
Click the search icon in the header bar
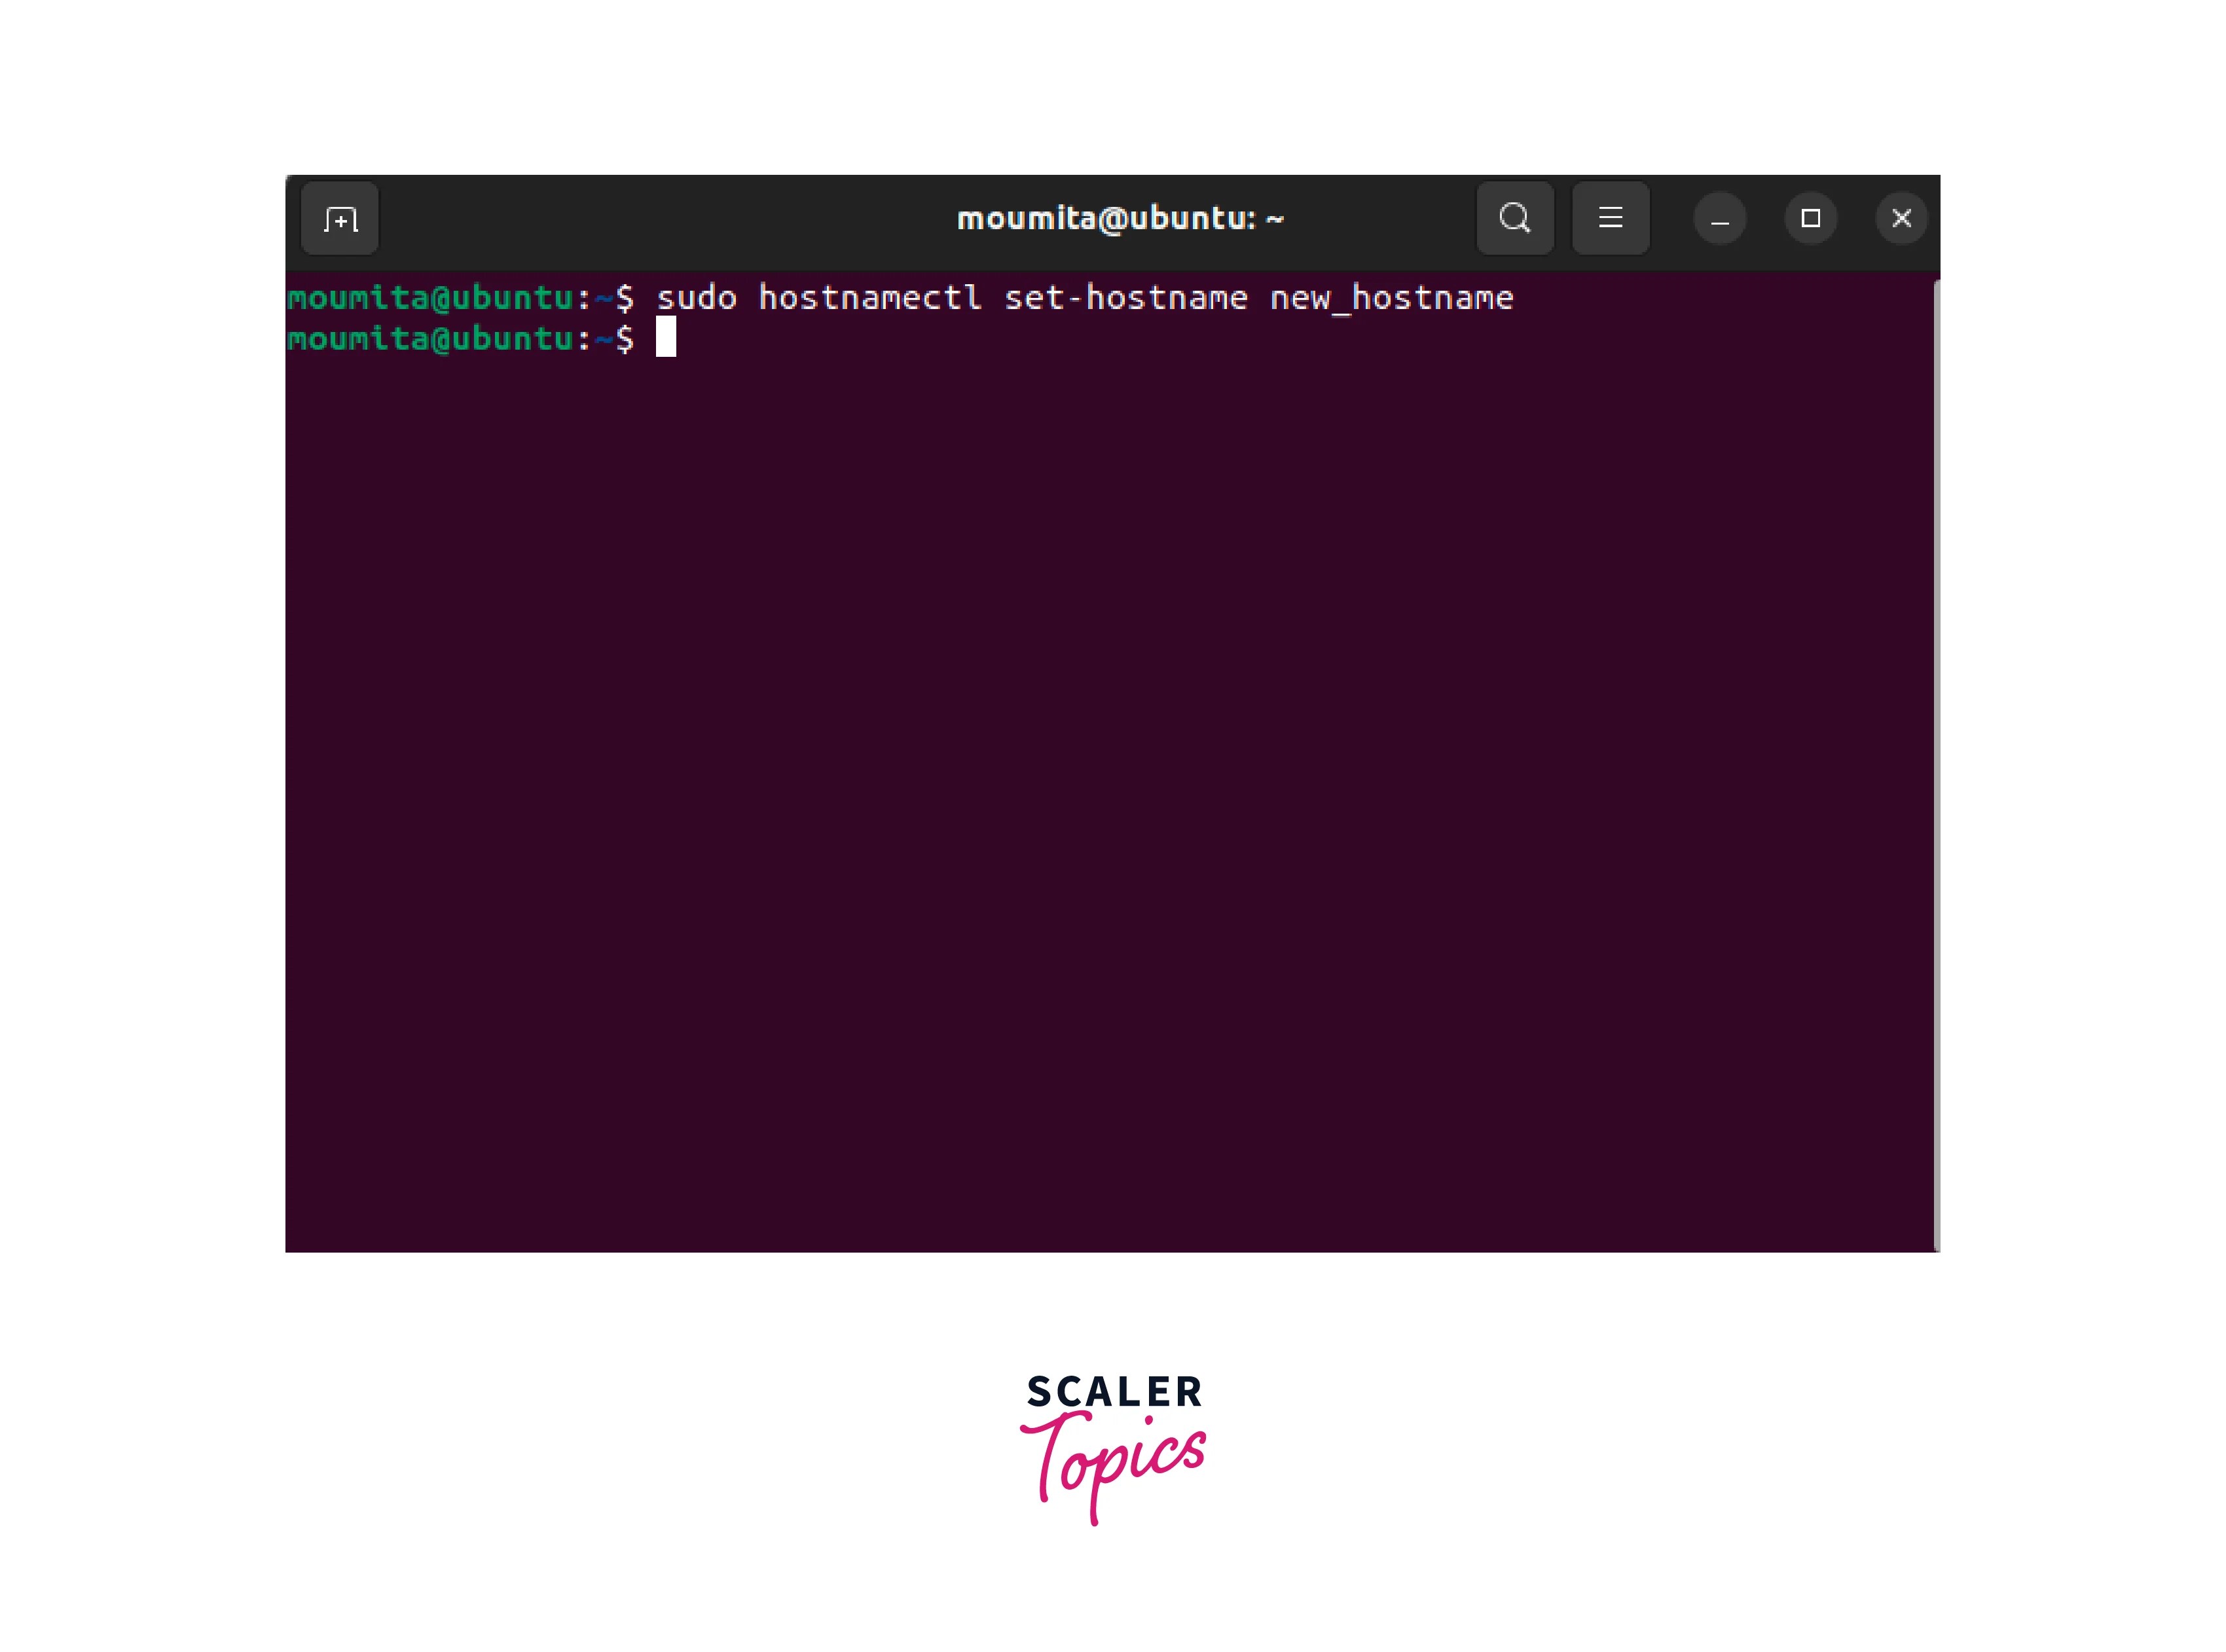pyautogui.click(x=1514, y=218)
